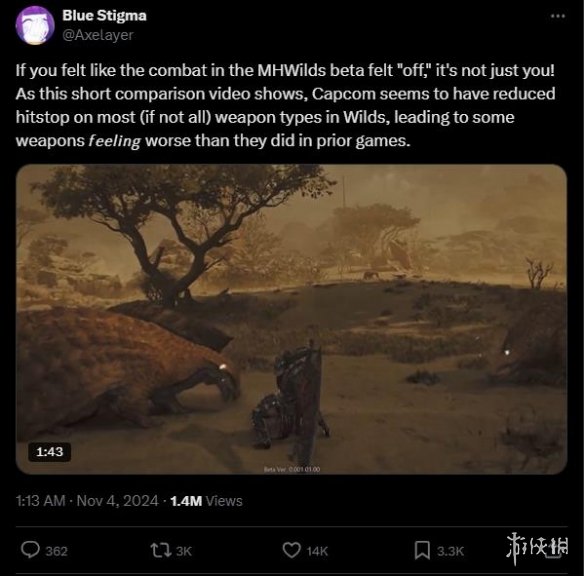The image size is (584, 576).
Task: Open Blue Stigma's profile avatar
Action: [35, 25]
